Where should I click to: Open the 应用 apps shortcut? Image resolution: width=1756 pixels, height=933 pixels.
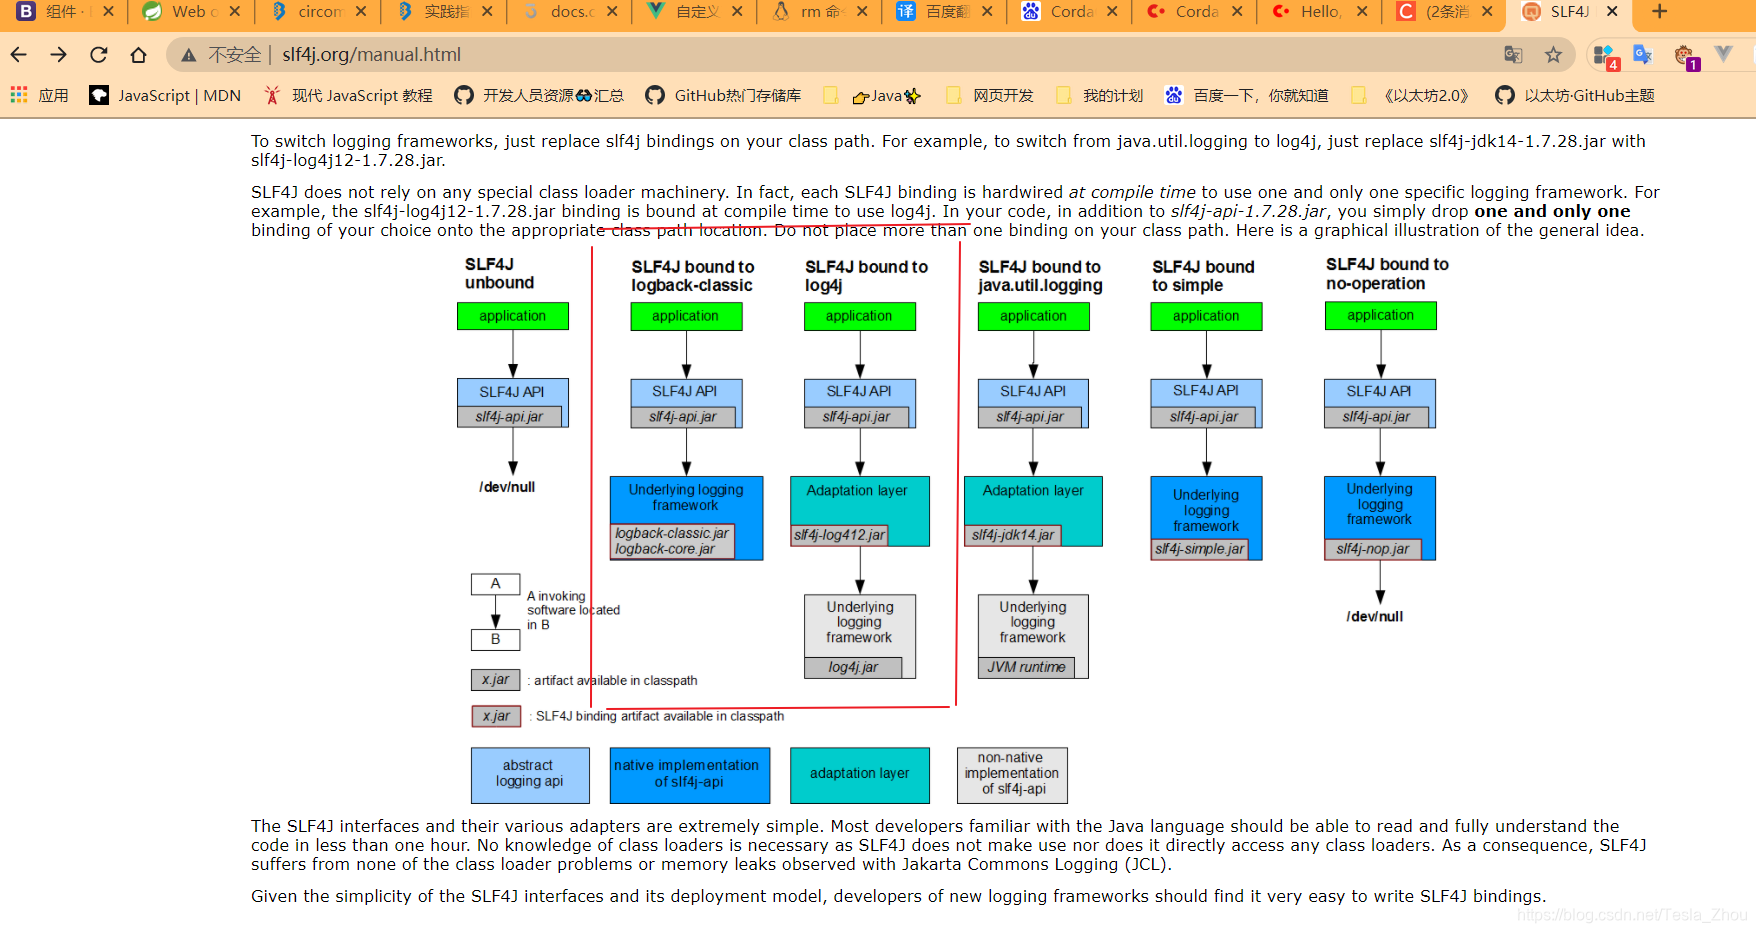pos(40,95)
